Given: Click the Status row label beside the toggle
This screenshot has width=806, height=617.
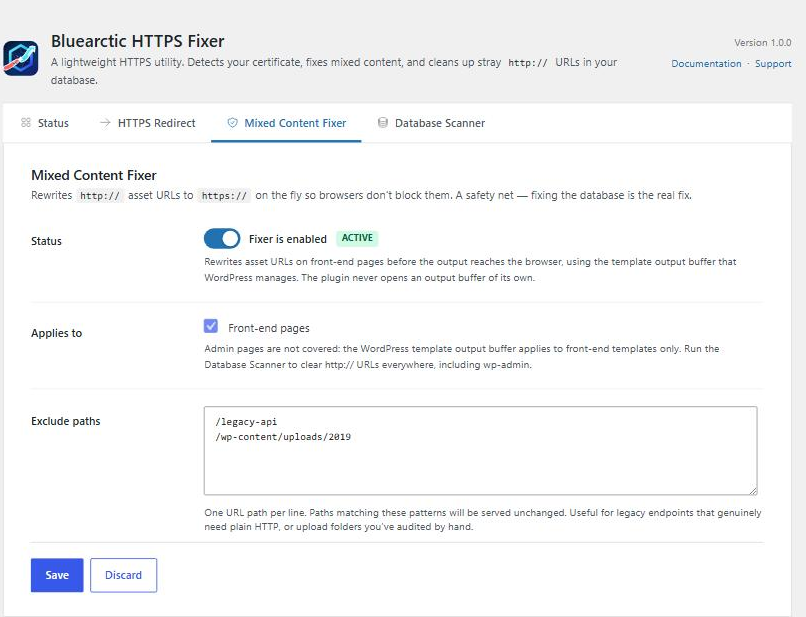Looking at the screenshot, I should pos(46,241).
